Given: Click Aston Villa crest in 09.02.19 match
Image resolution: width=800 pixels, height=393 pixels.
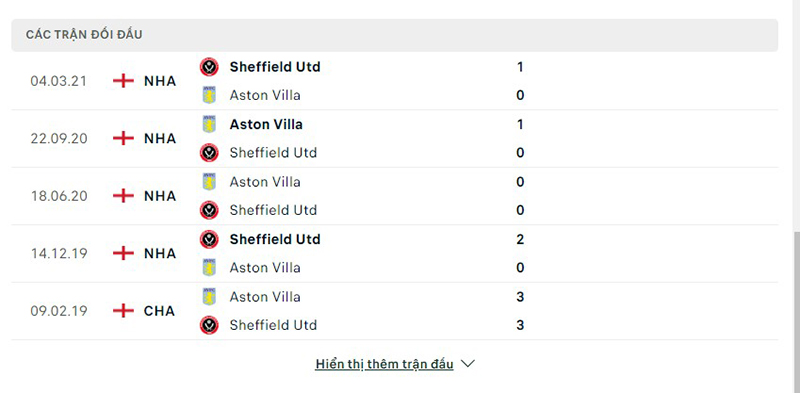Looking at the screenshot, I should tap(209, 297).
